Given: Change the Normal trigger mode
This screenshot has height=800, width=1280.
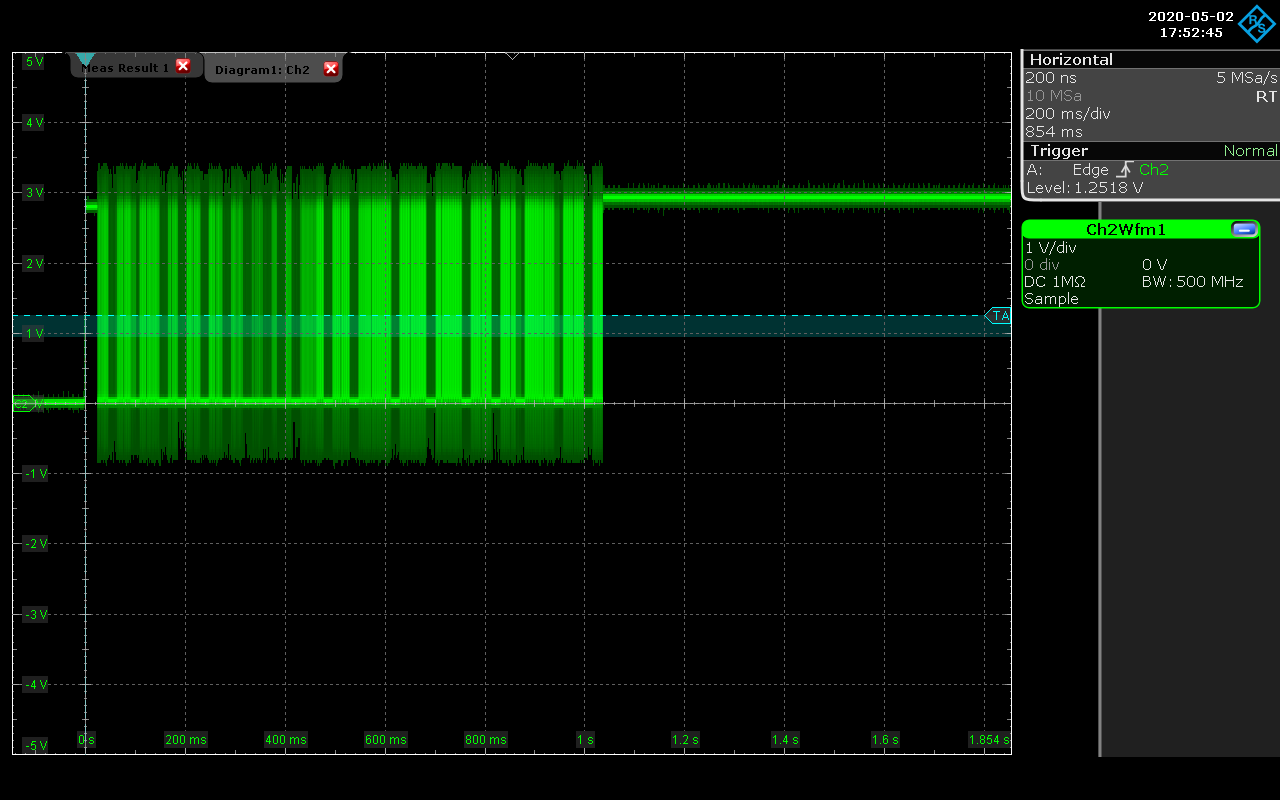Looking at the screenshot, I should [x=1250, y=151].
